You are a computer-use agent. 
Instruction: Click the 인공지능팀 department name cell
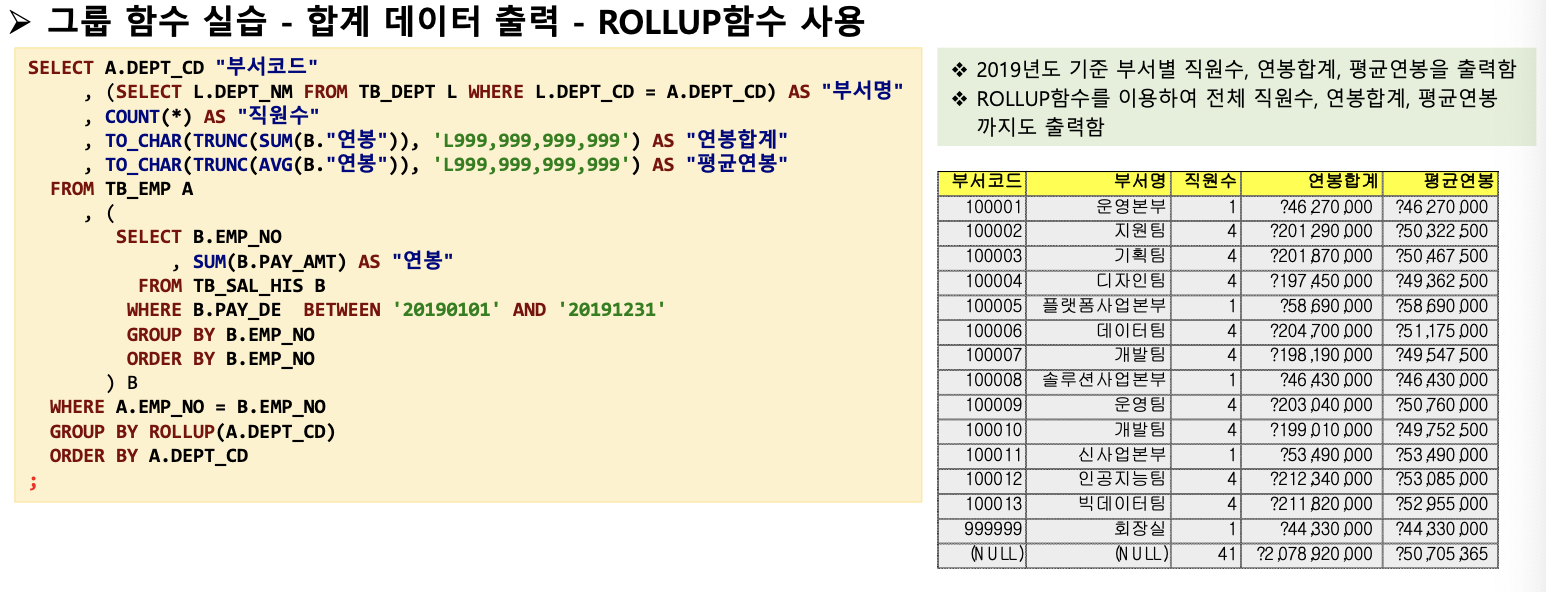(1098, 480)
